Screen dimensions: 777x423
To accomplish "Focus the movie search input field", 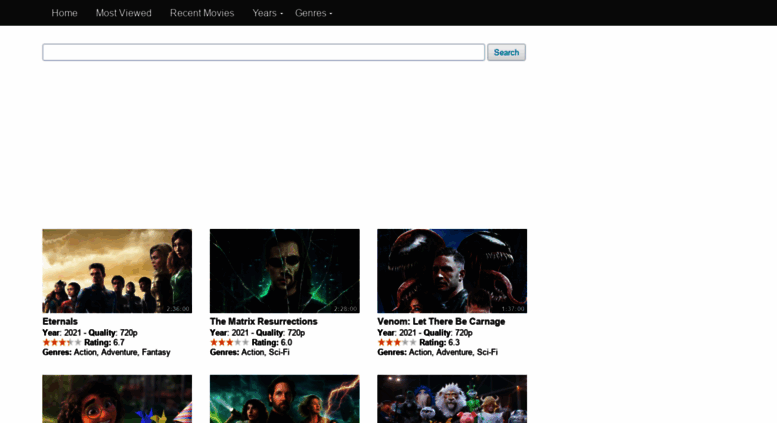I will coord(264,52).
